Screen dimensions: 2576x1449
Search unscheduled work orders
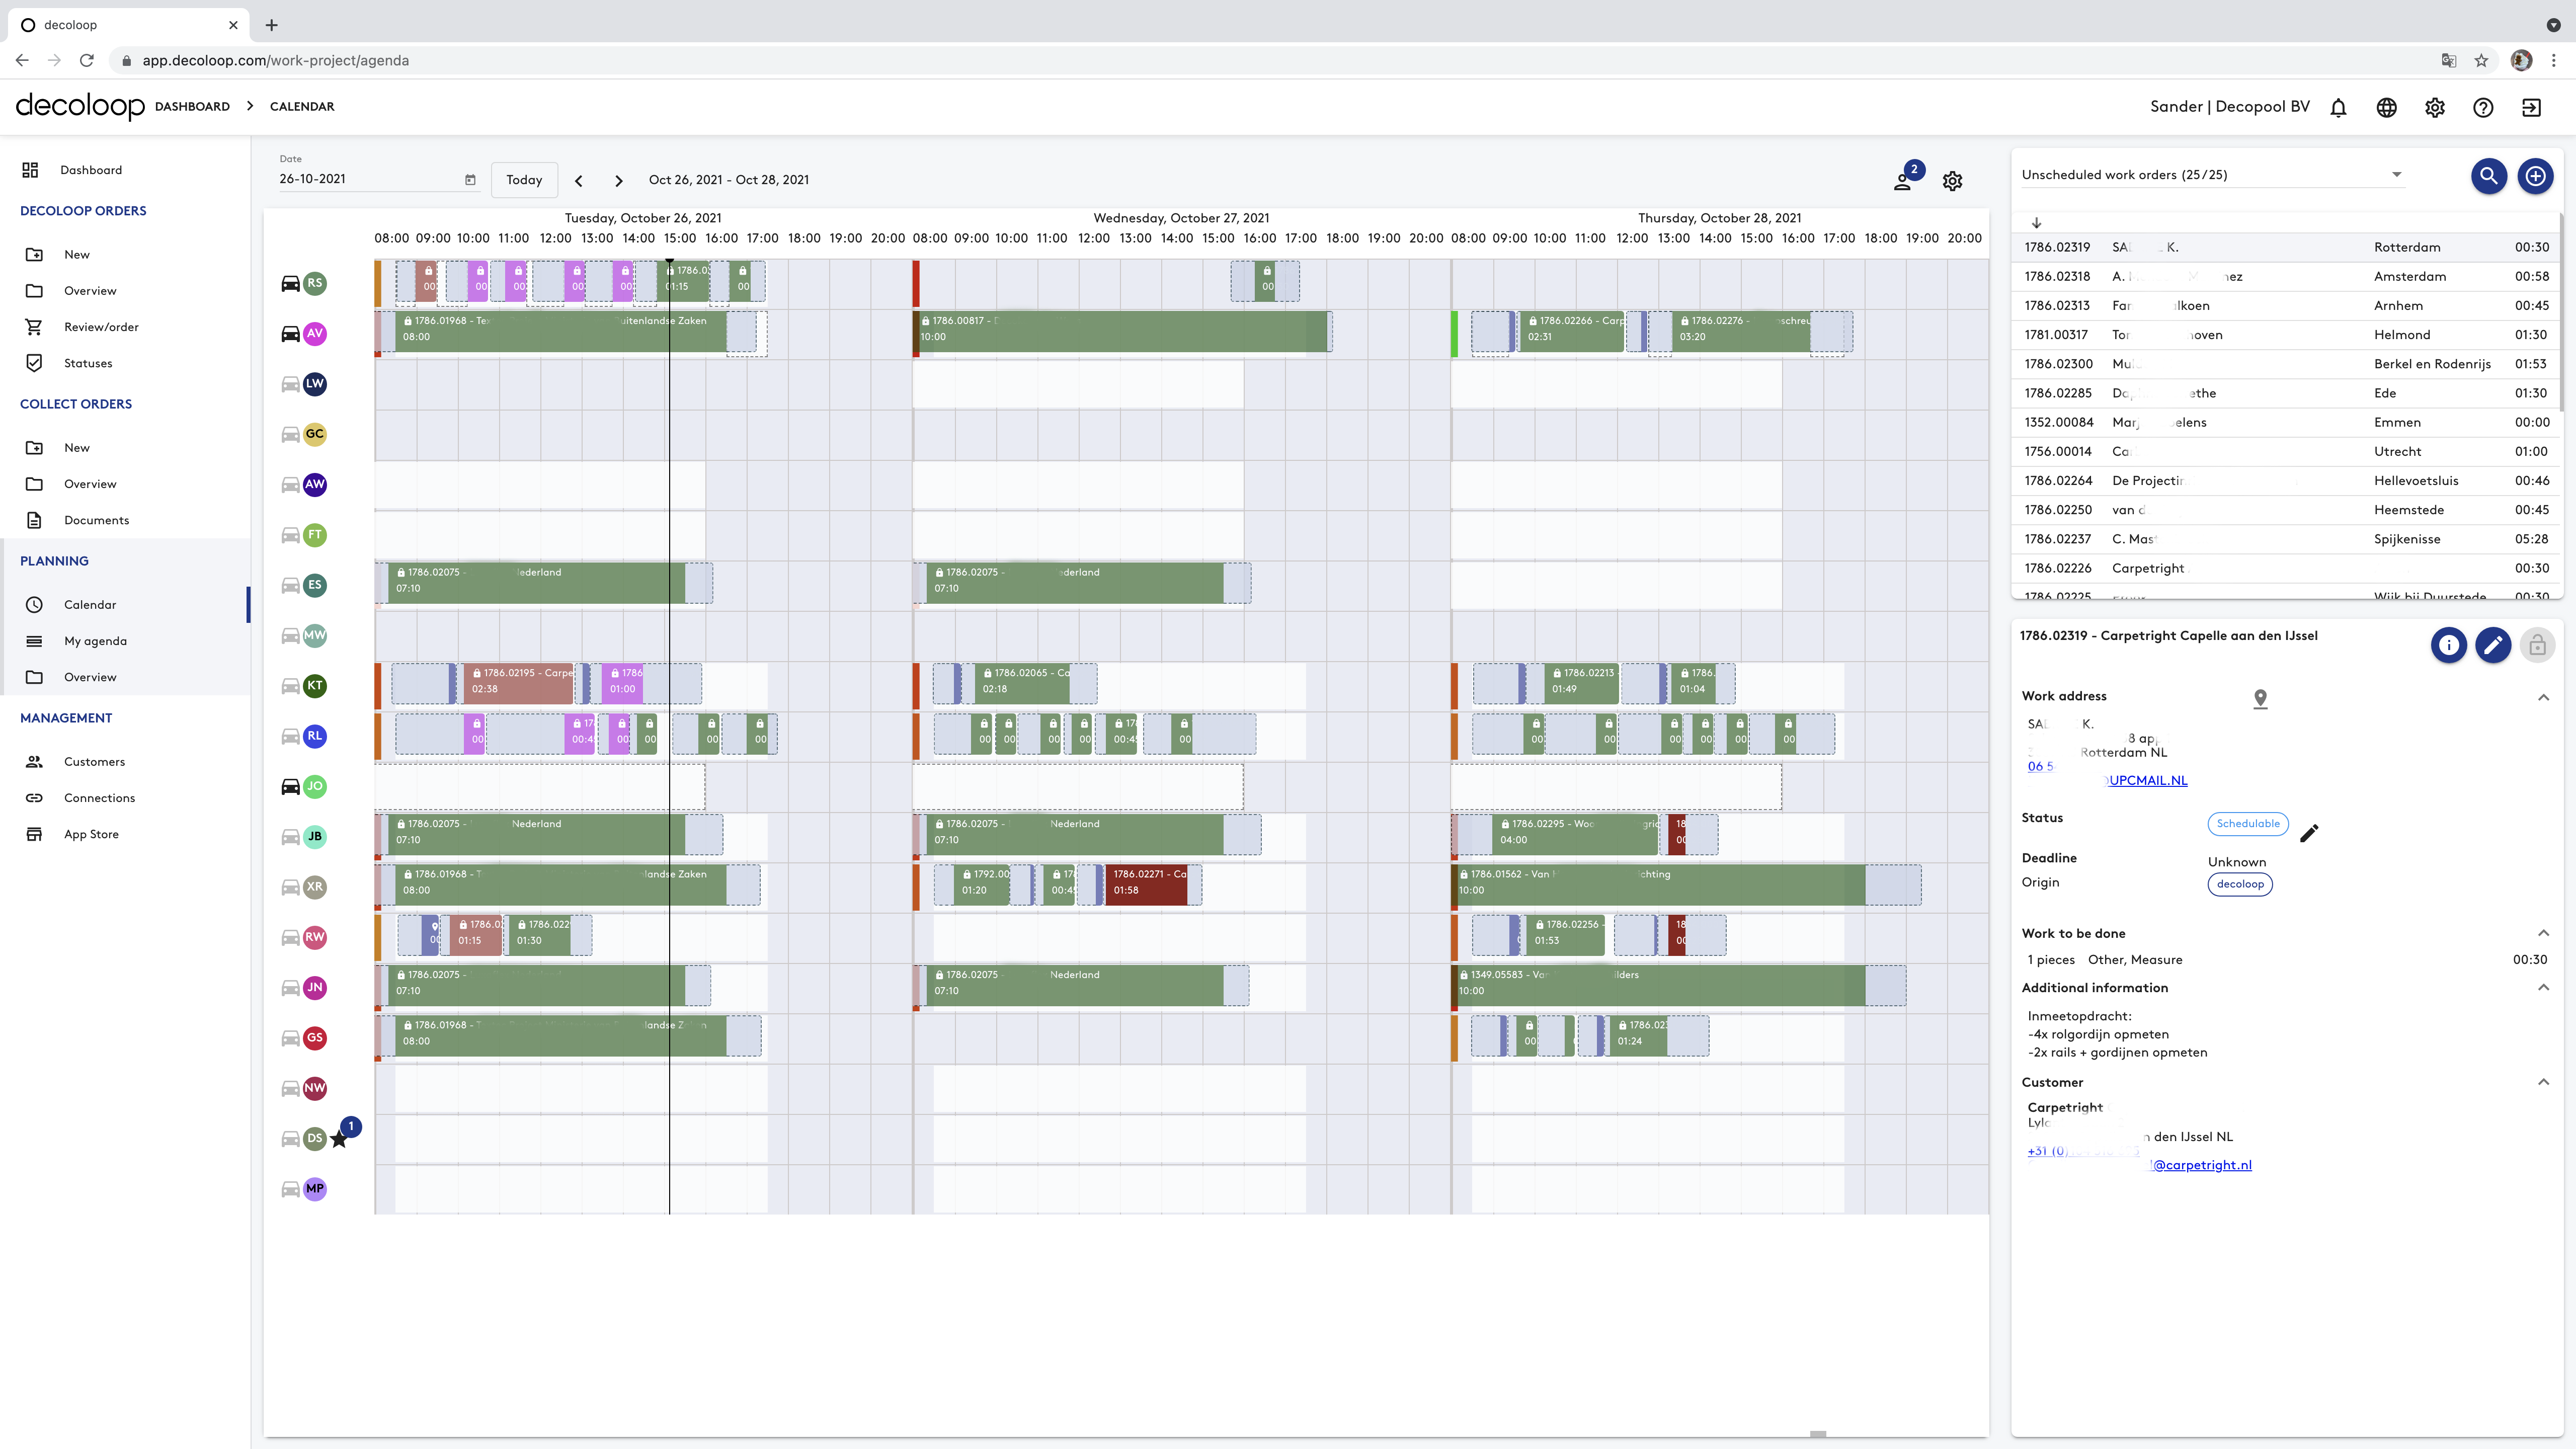pos(2488,176)
